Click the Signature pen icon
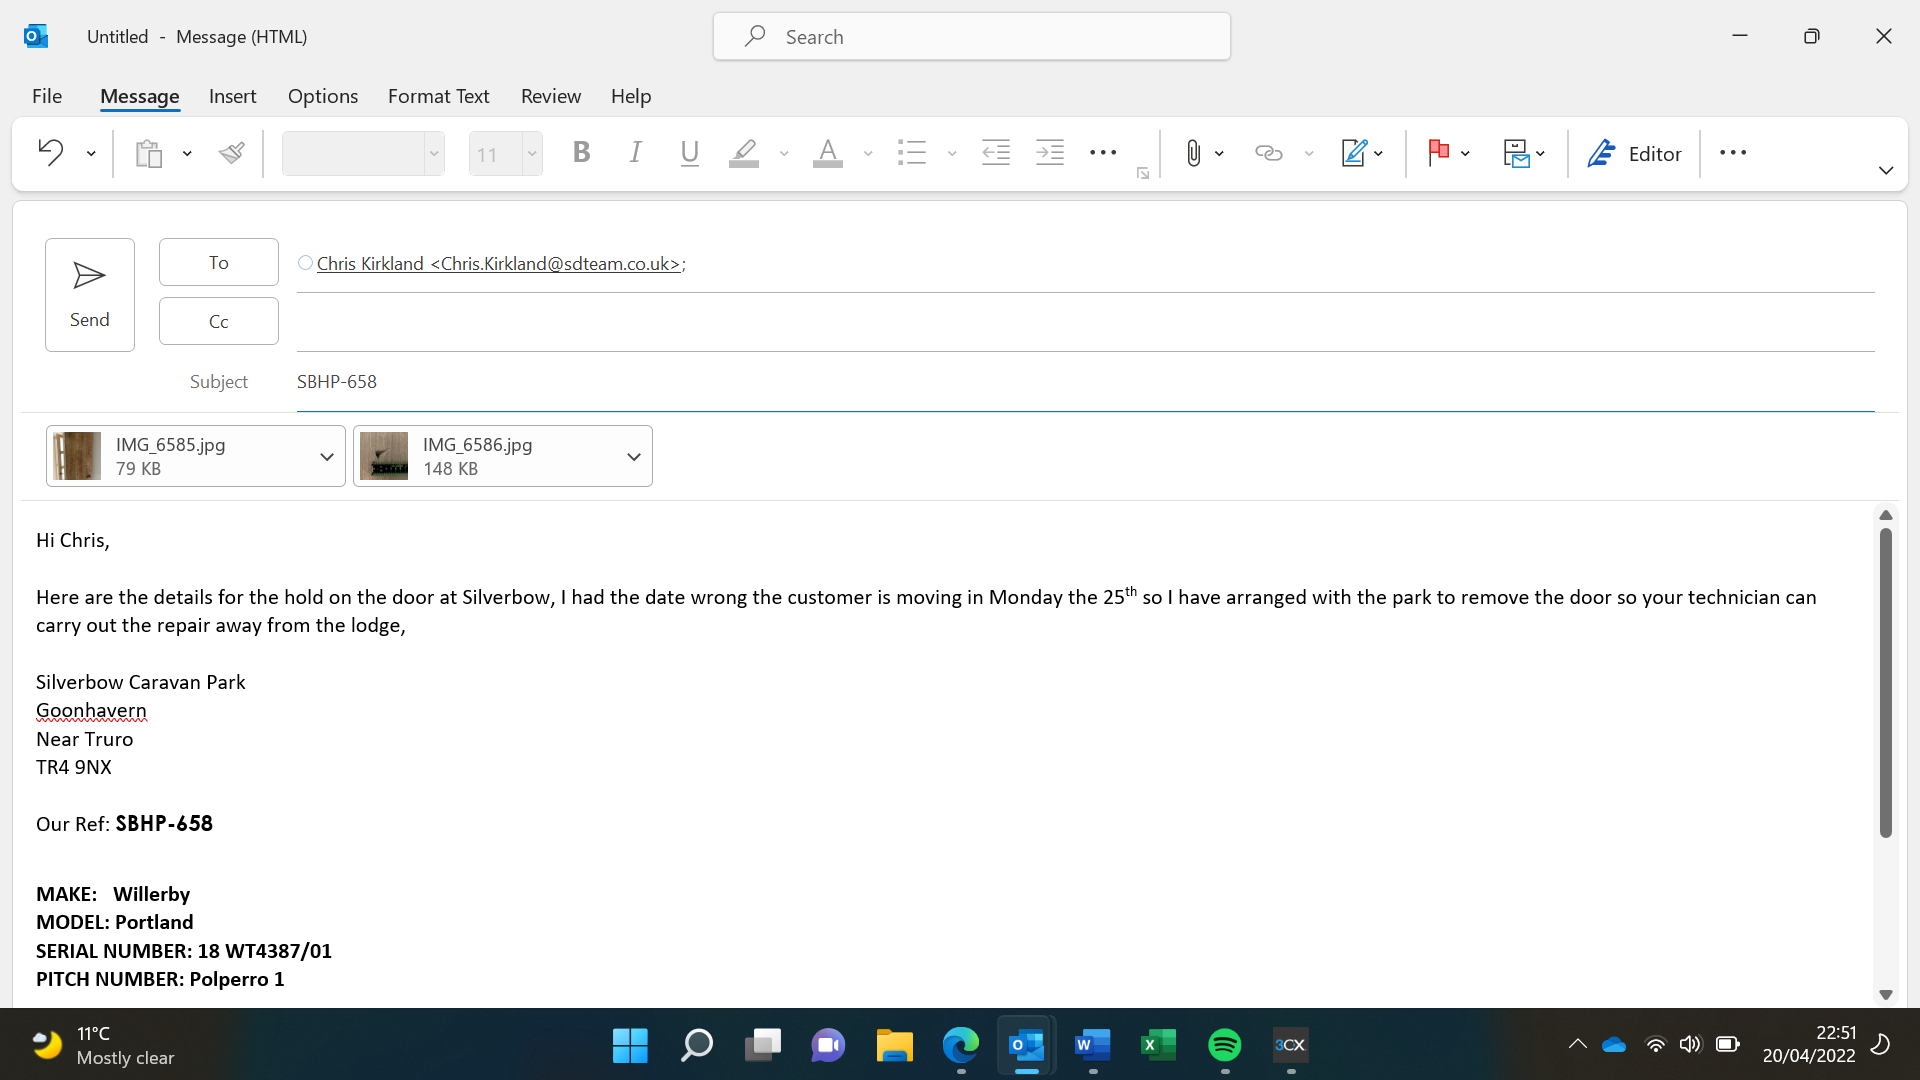The image size is (1920, 1080). (x=1353, y=153)
